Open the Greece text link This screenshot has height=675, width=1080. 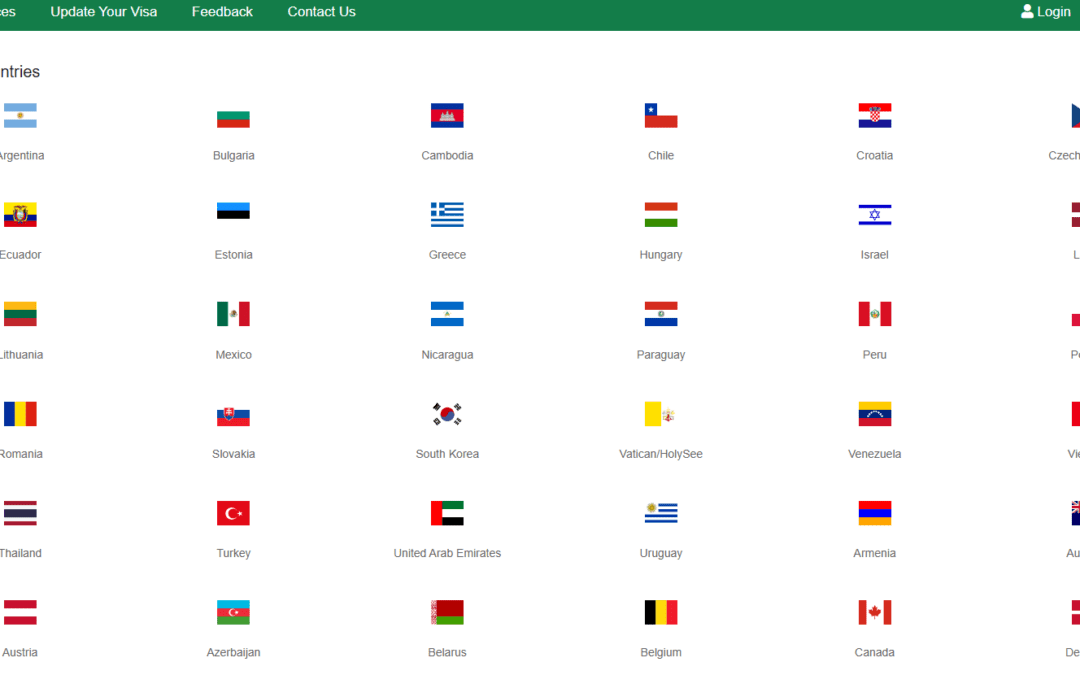point(447,255)
